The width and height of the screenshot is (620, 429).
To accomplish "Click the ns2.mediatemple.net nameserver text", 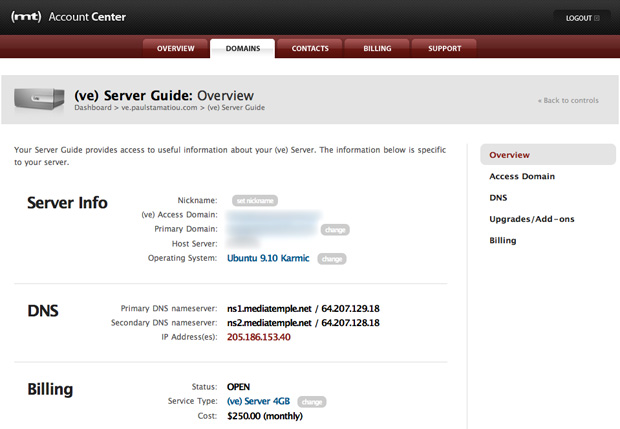I will pyautogui.click(x=269, y=323).
